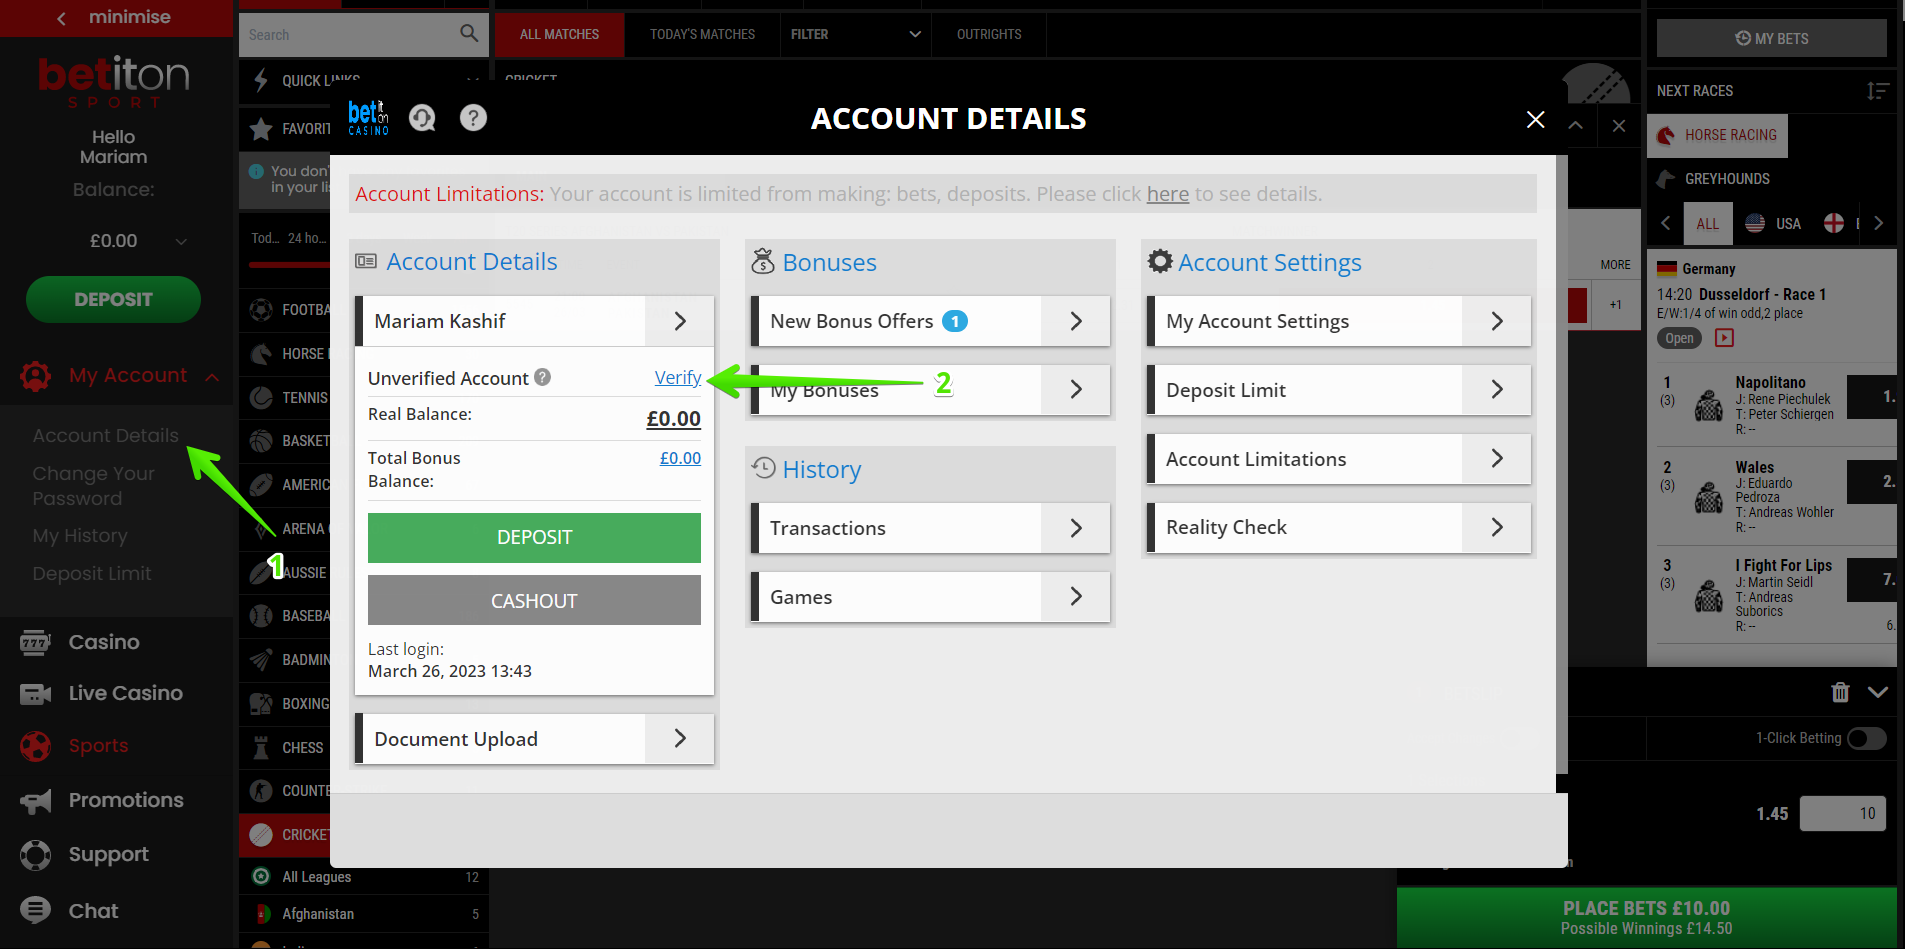
Task: Click the Favorites star icon
Action: 261,128
